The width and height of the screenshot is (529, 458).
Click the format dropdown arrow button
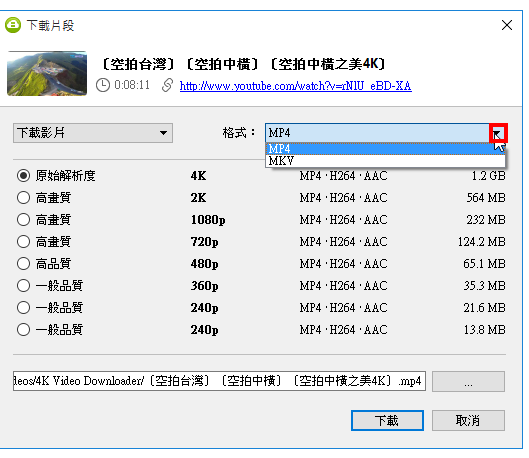[x=498, y=133]
